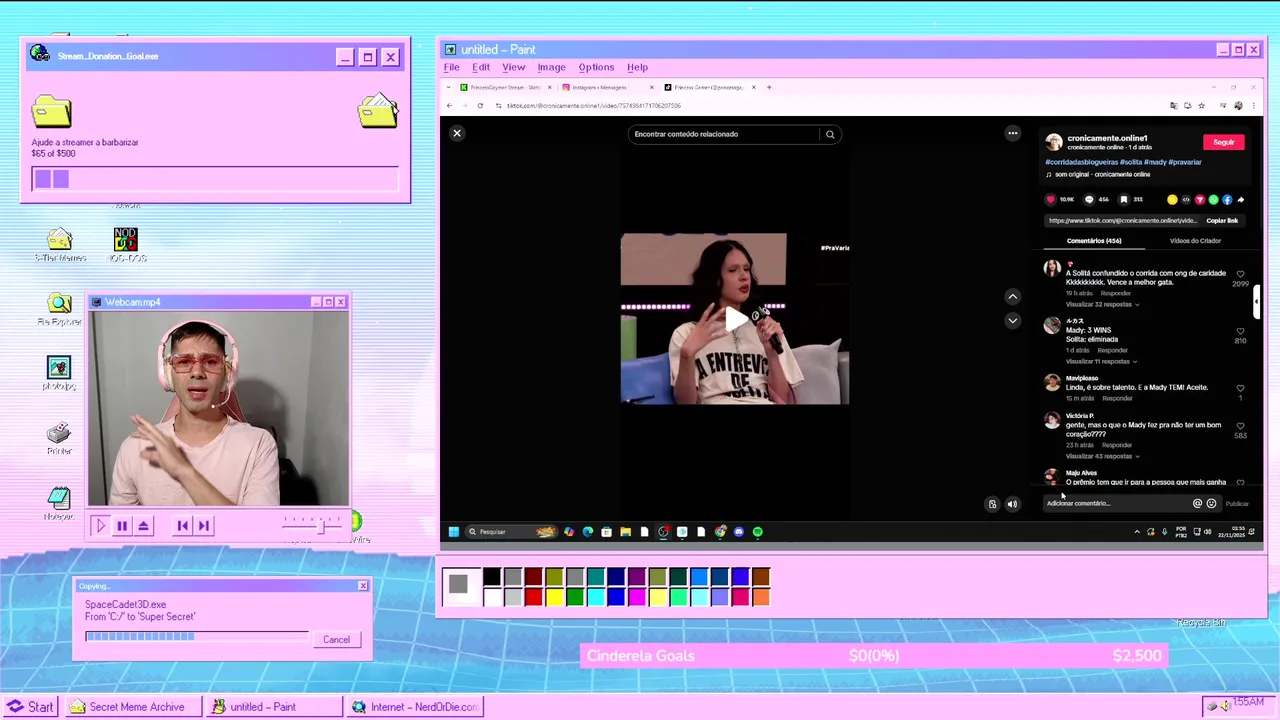The height and width of the screenshot is (720, 1280).
Task: Expand Visualizar 43 respostas
Action: click(1101, 456)
